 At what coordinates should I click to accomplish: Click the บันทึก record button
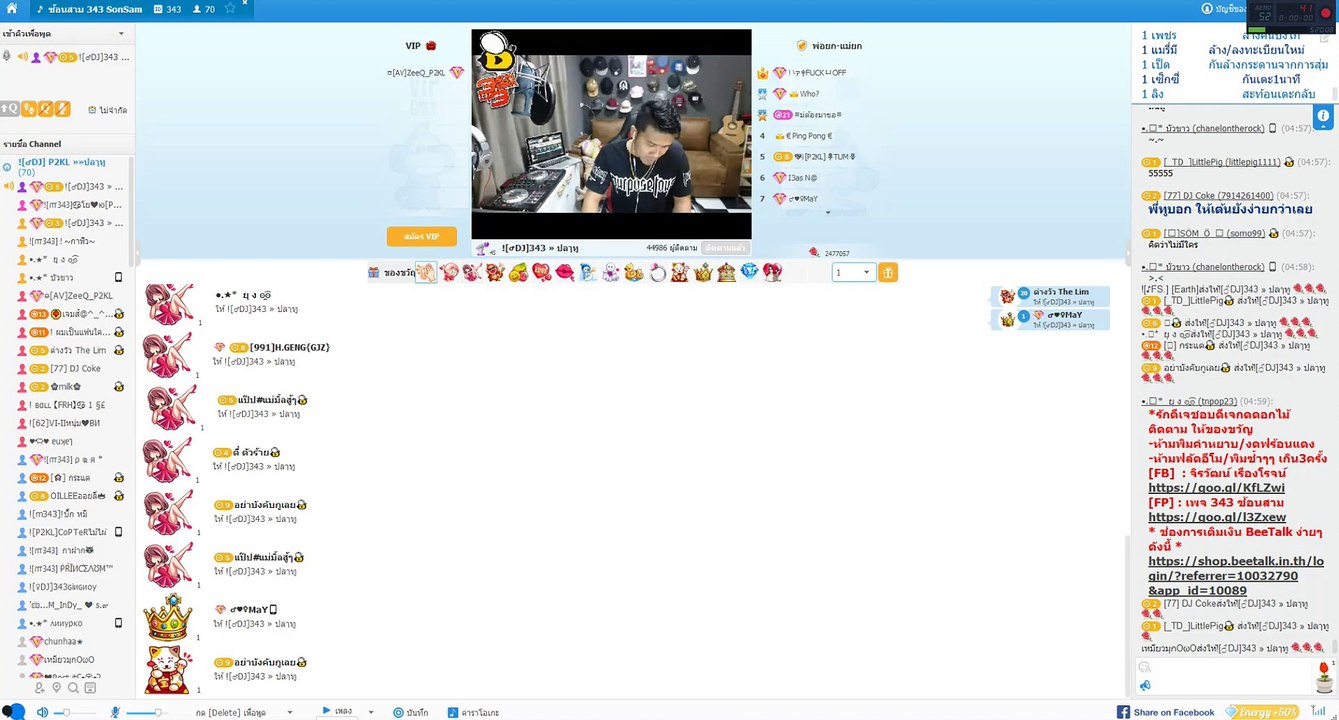(x=411, y=712)
